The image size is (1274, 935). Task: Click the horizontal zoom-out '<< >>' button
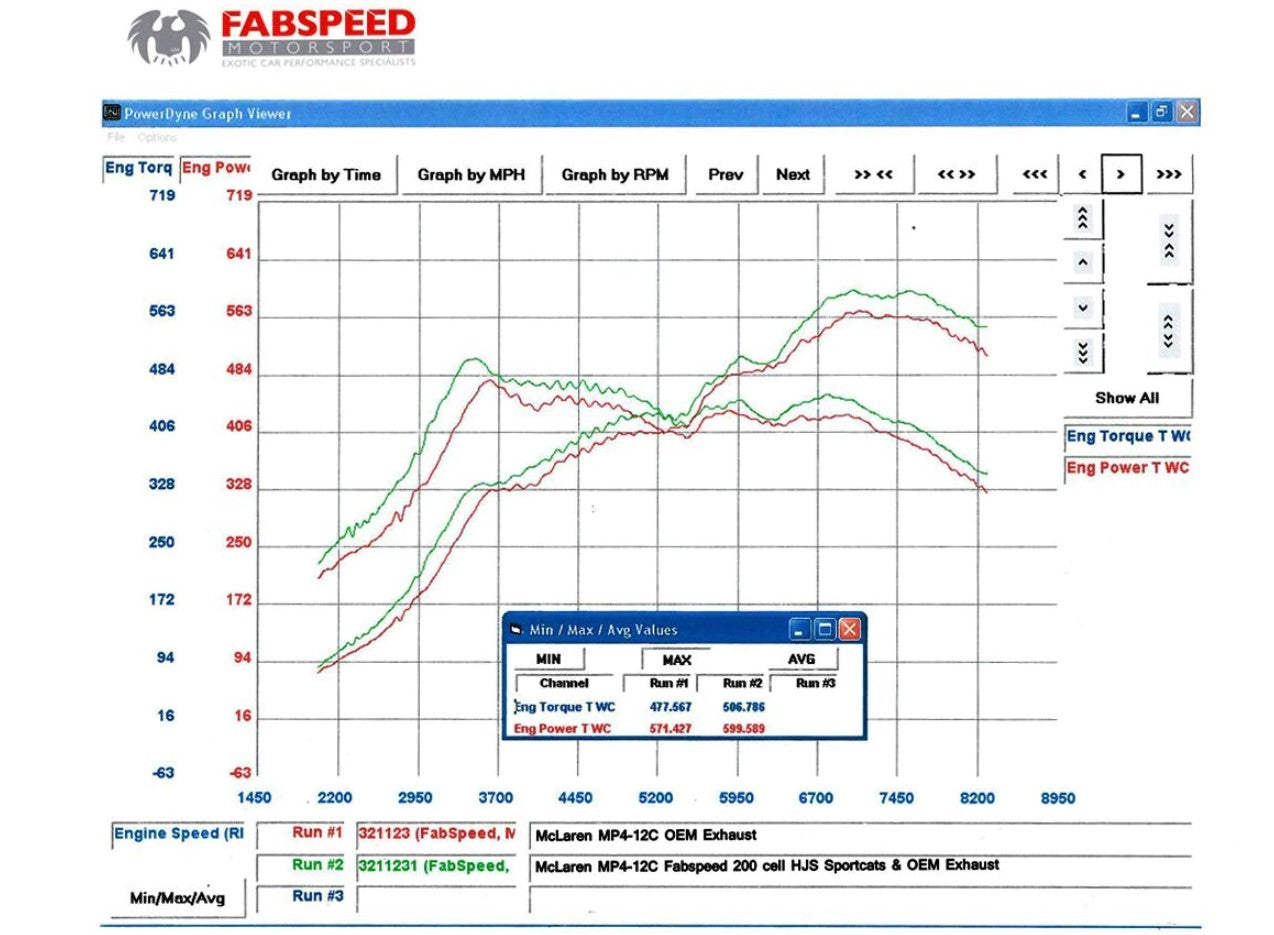point(956,174)
